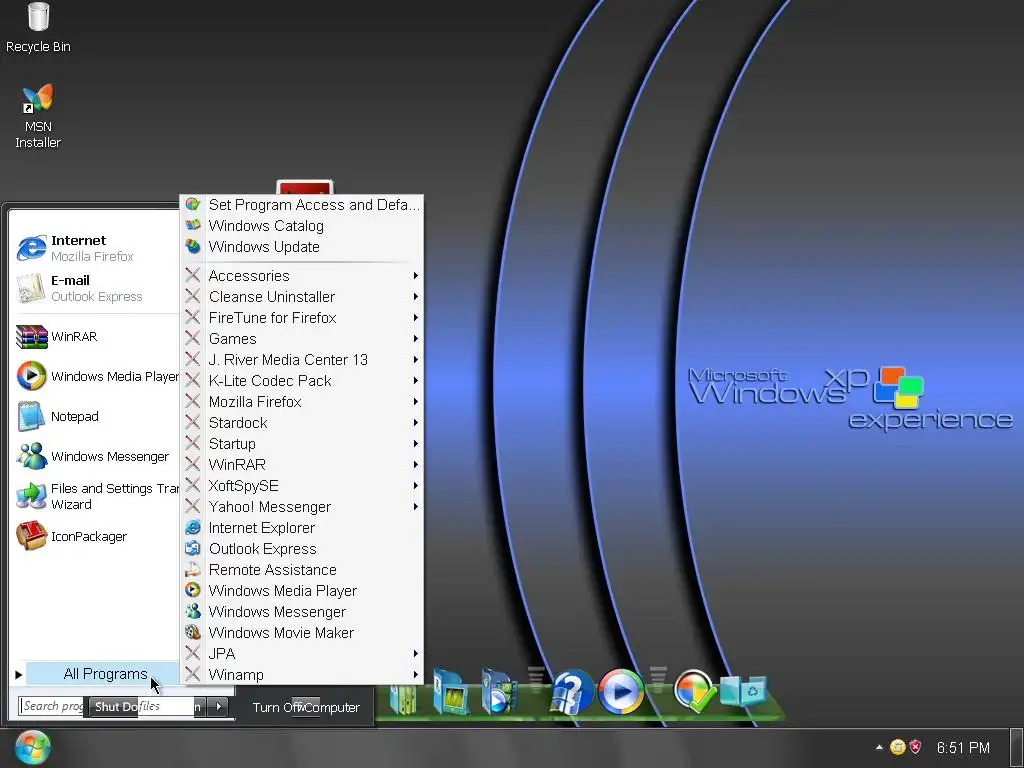Open the film strip video dock icon

coord(498,691)
